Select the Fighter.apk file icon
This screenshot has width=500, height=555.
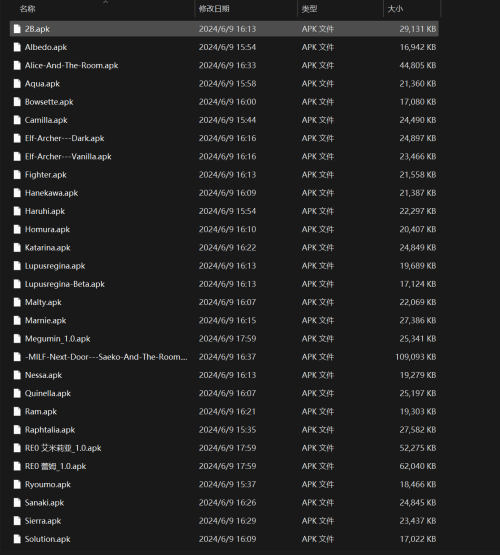tap(17, 175)
